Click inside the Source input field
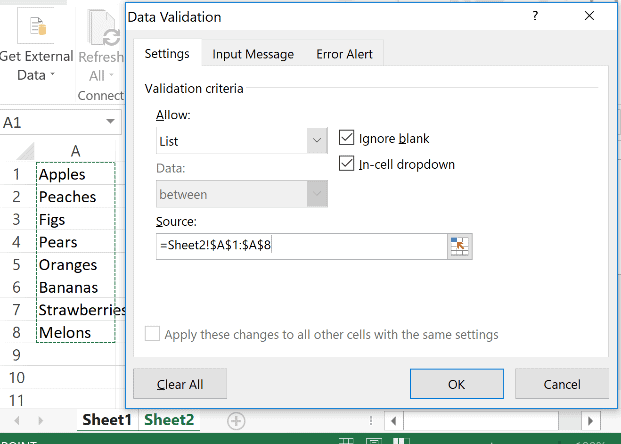The width and height of the screenshot is (621, 444). tap(300, 247)
